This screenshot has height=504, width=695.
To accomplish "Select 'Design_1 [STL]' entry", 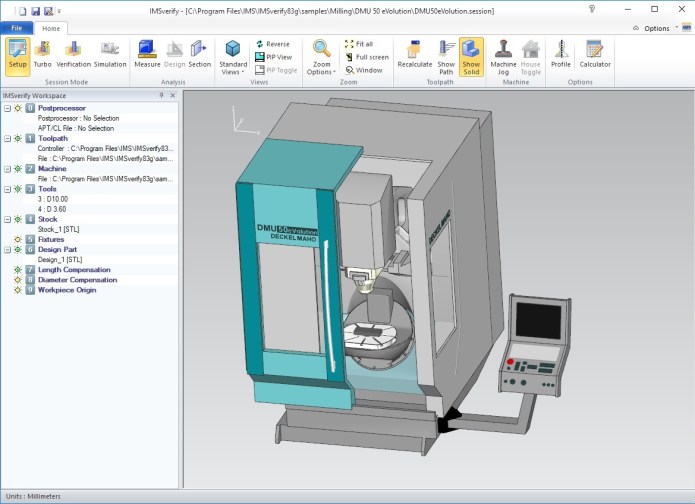I will coord(60,260).
